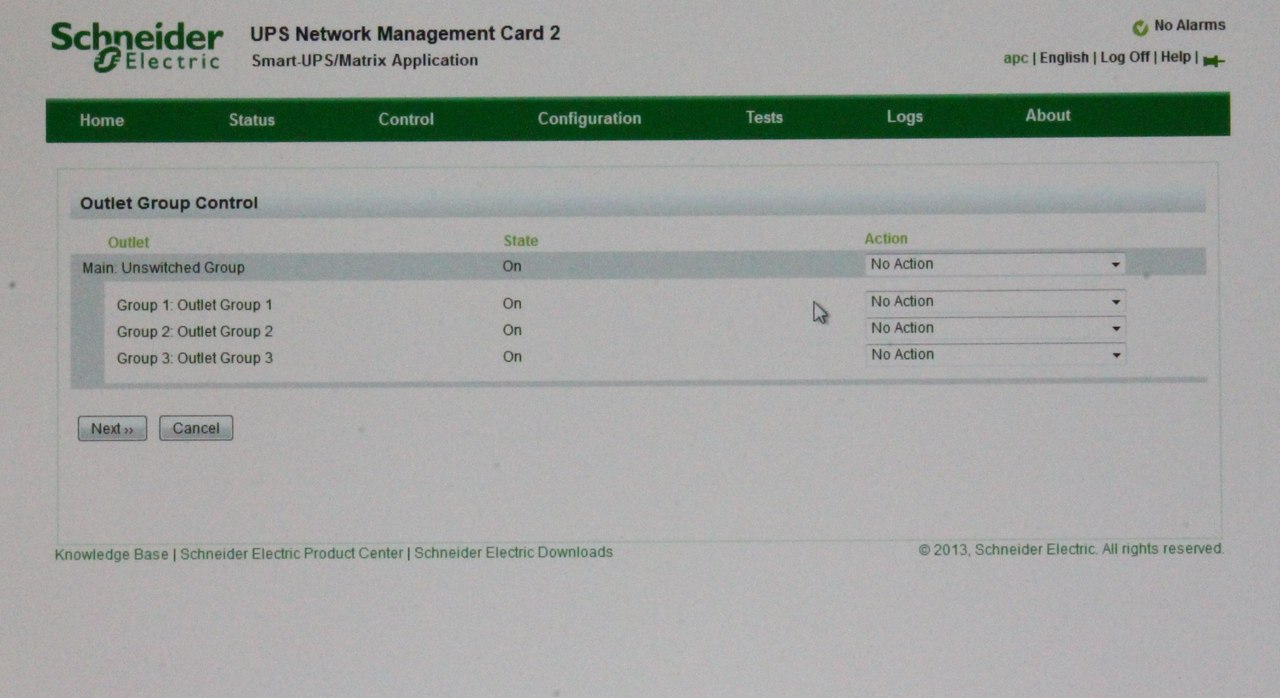Viewport: 1280px width, 698px height.
Task: Open Action dropdown for Outlet Group 3
Action: (x=995, y=354)
